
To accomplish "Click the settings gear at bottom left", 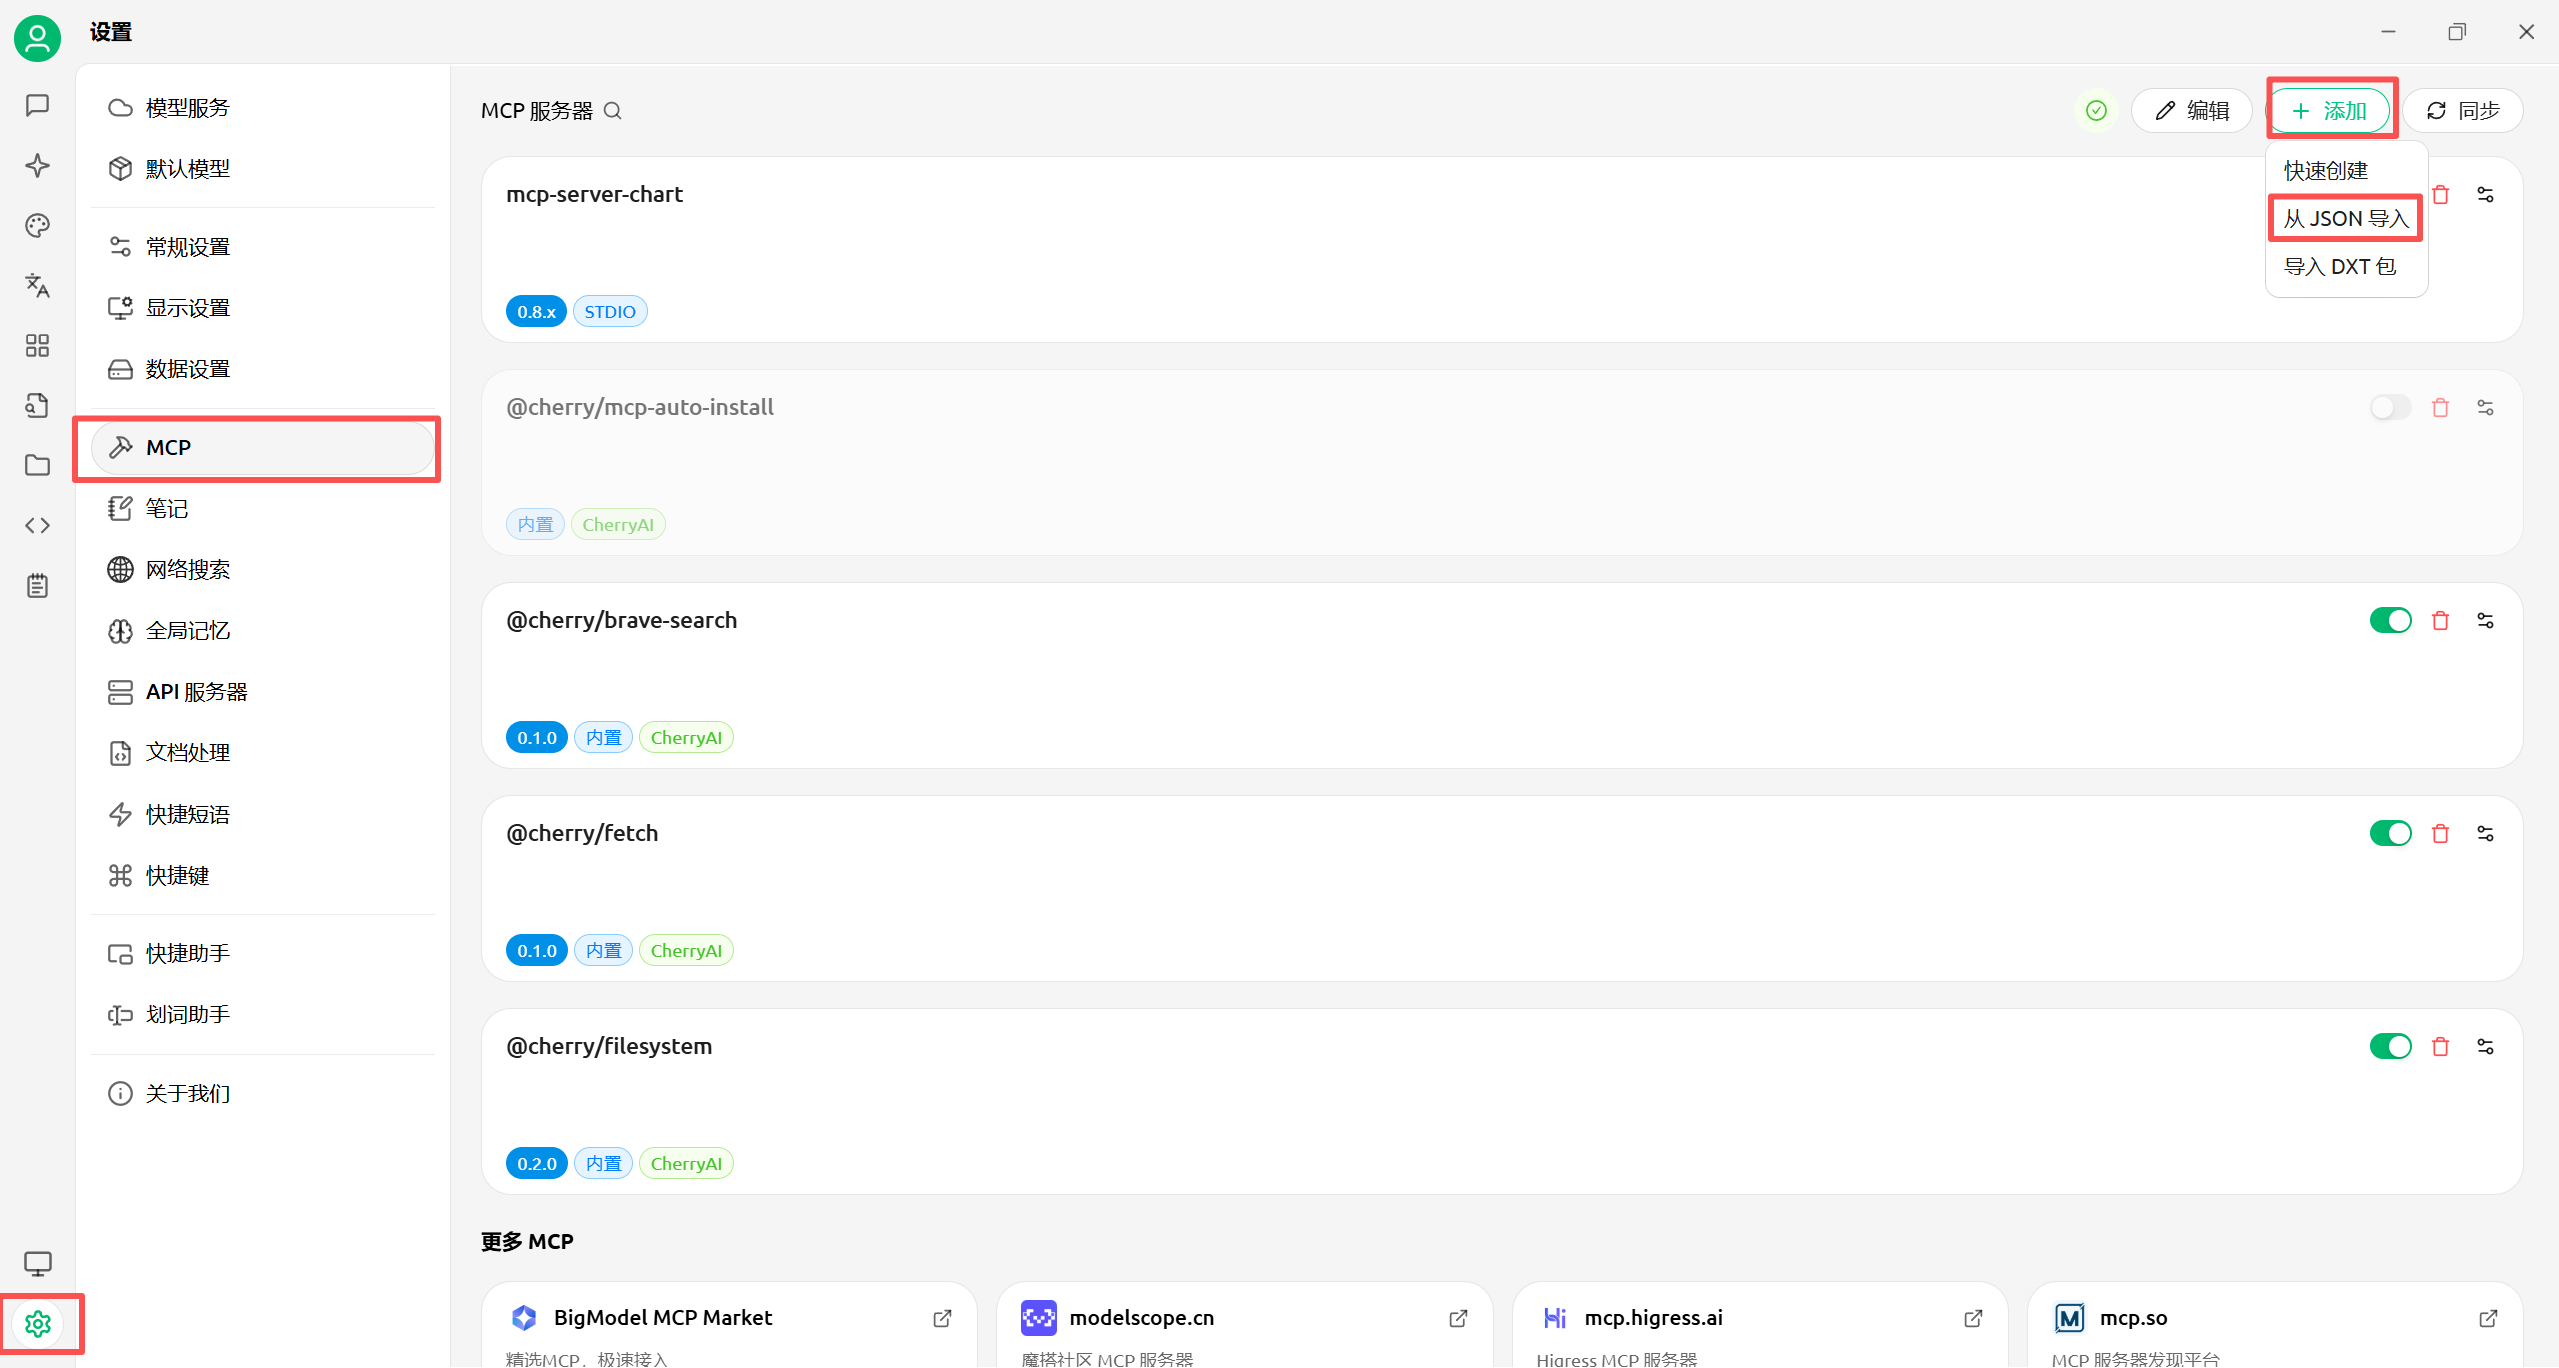I will click(38, 1324).
